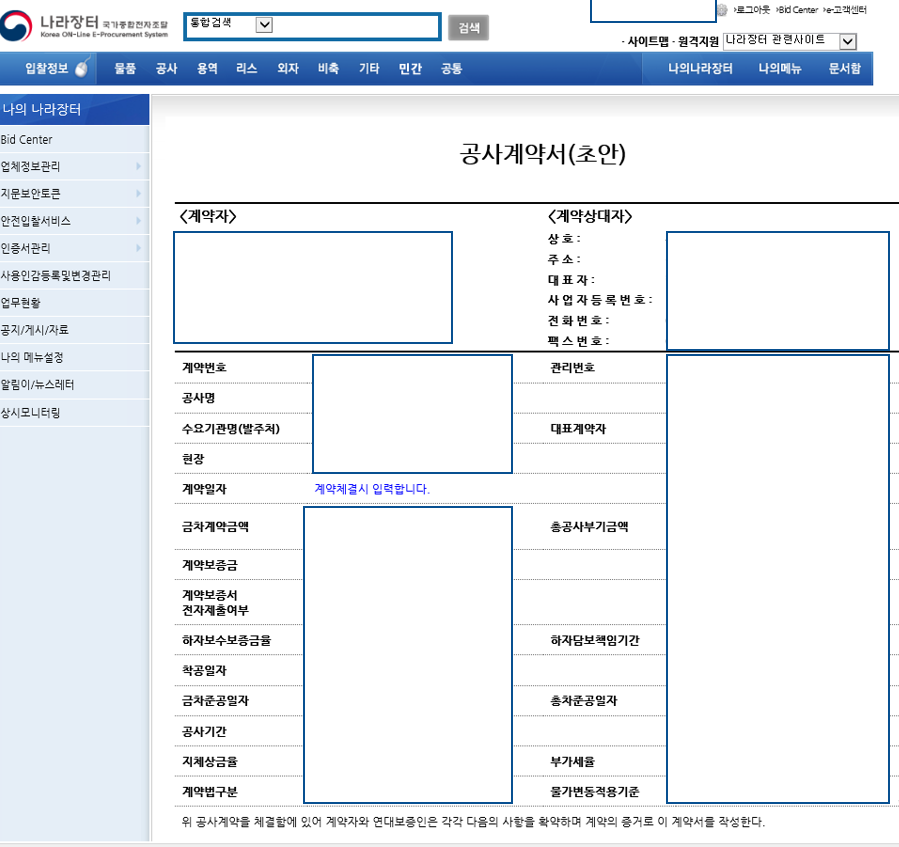Image resolution: width=899 pixels, height=847 pixels.
Task: Open the 사이트맵 link
Action: pos(648,41)
